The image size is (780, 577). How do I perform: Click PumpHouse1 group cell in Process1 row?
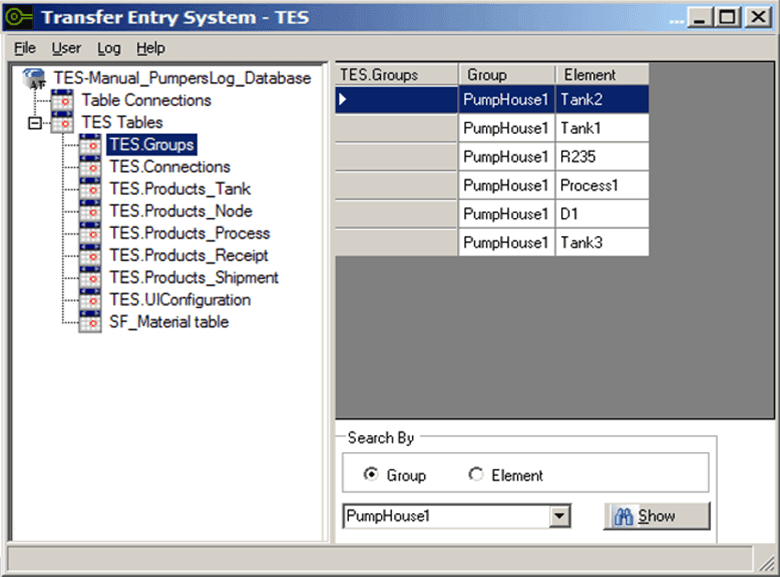pos(506,186)
